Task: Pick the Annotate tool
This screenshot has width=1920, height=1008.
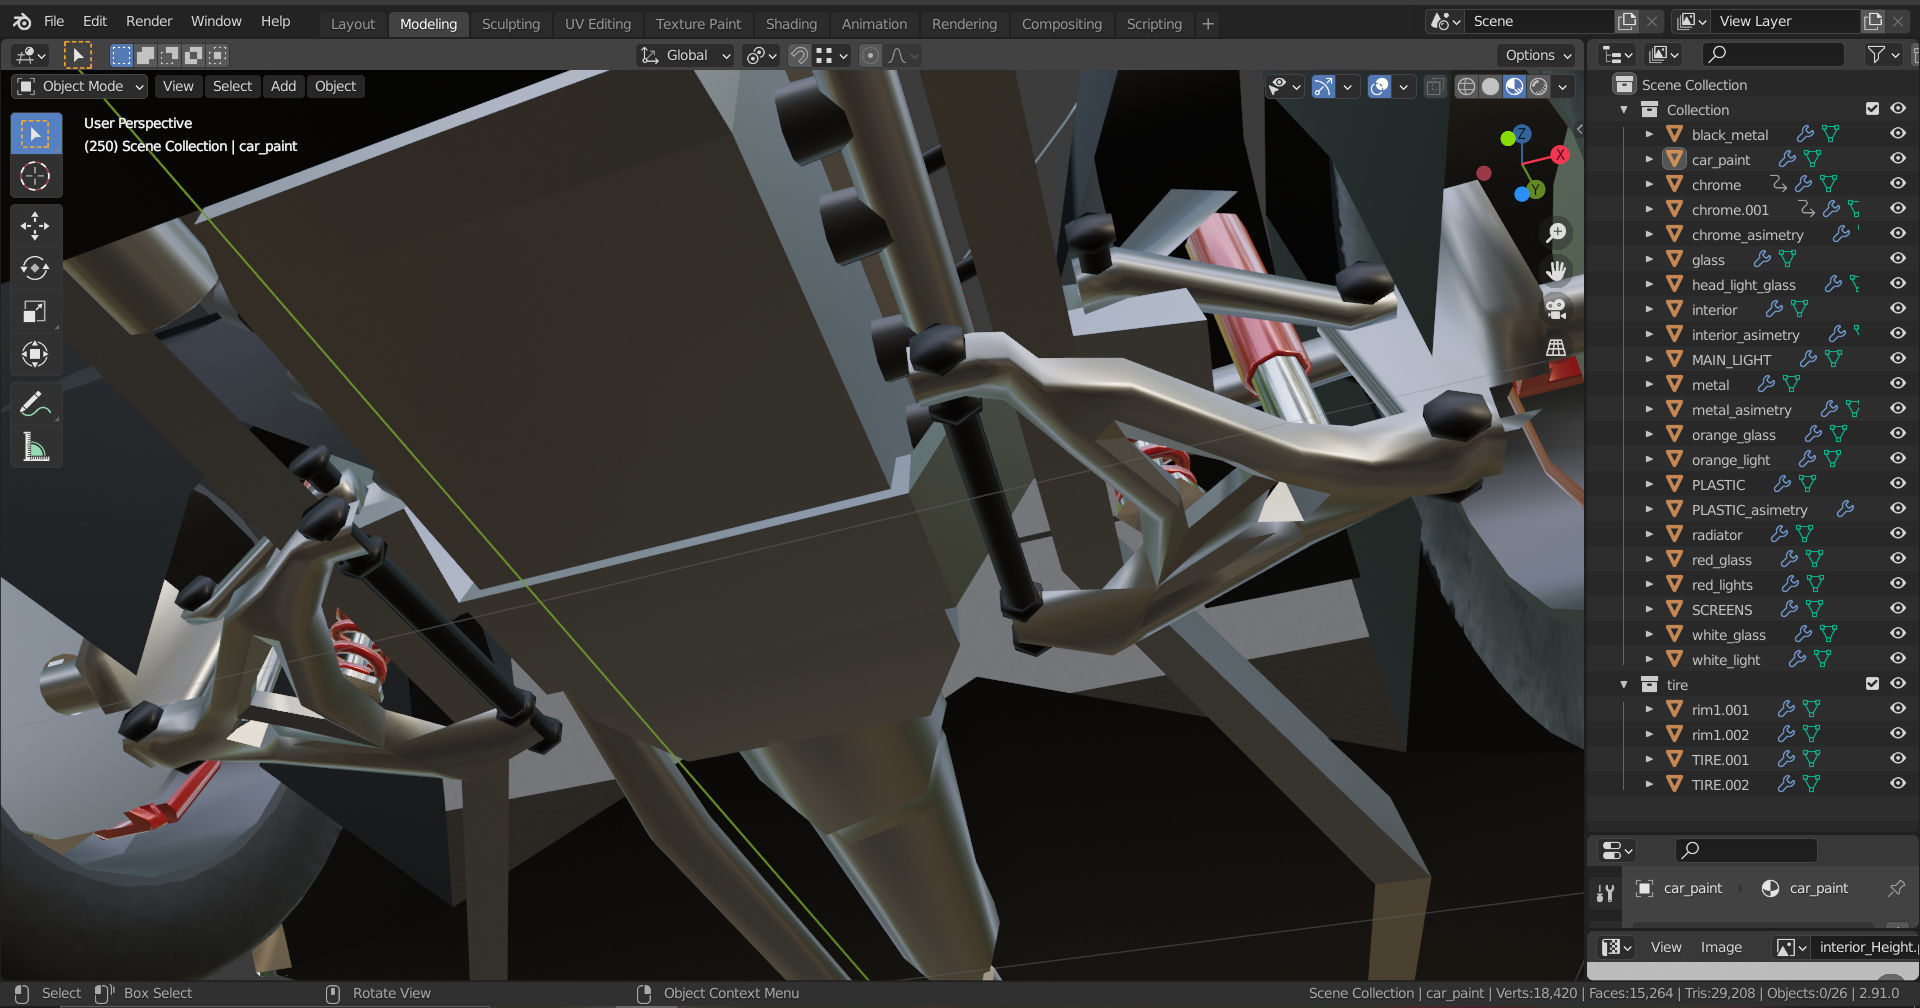Action: point(35,404)
